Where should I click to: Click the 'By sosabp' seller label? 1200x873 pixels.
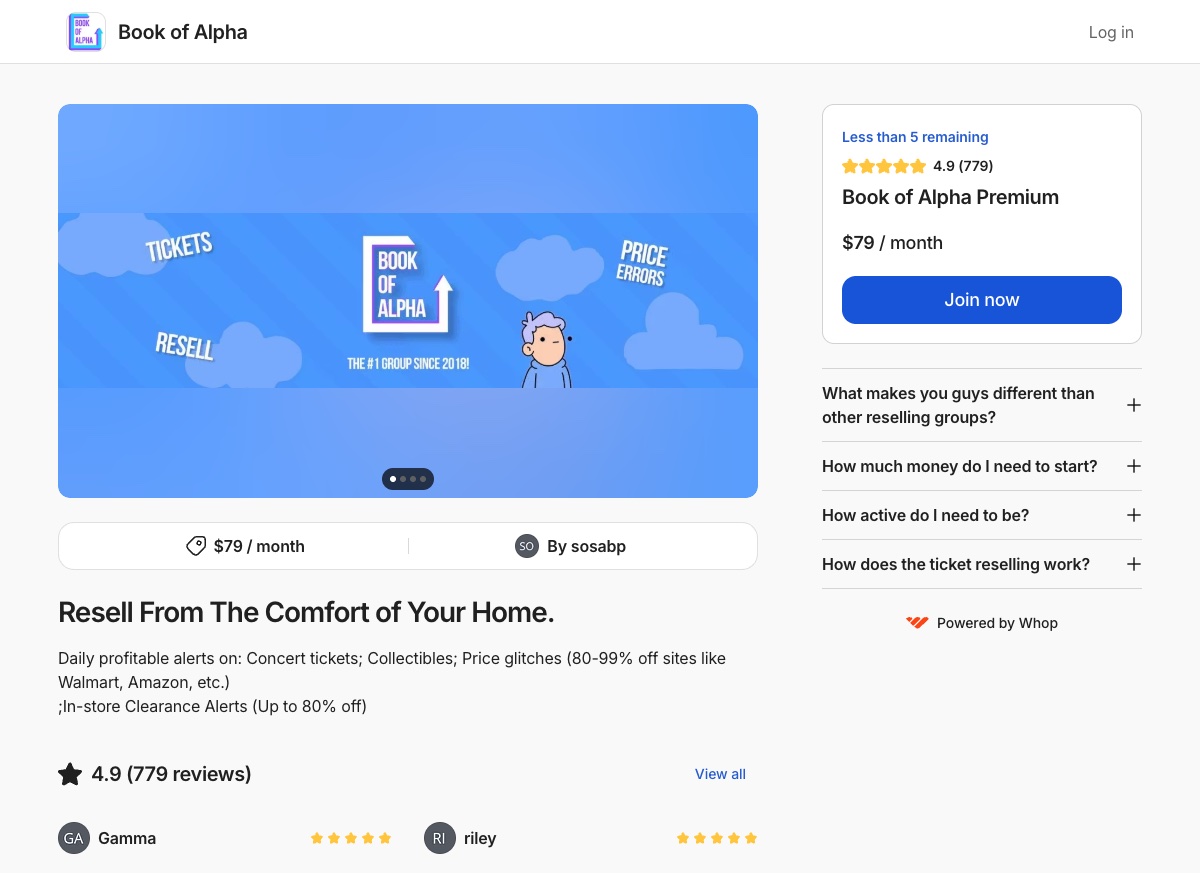point(586,546)
